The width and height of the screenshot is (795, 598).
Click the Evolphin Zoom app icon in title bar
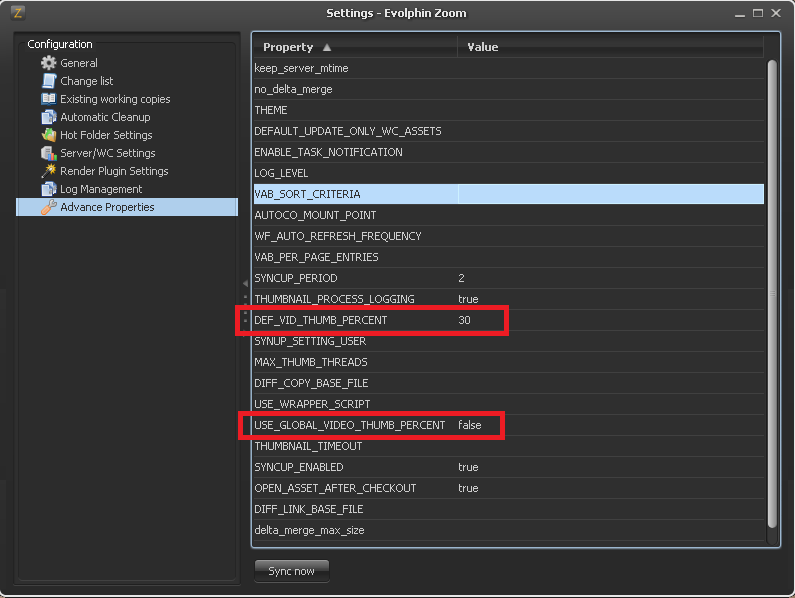(x=18, y=13)
